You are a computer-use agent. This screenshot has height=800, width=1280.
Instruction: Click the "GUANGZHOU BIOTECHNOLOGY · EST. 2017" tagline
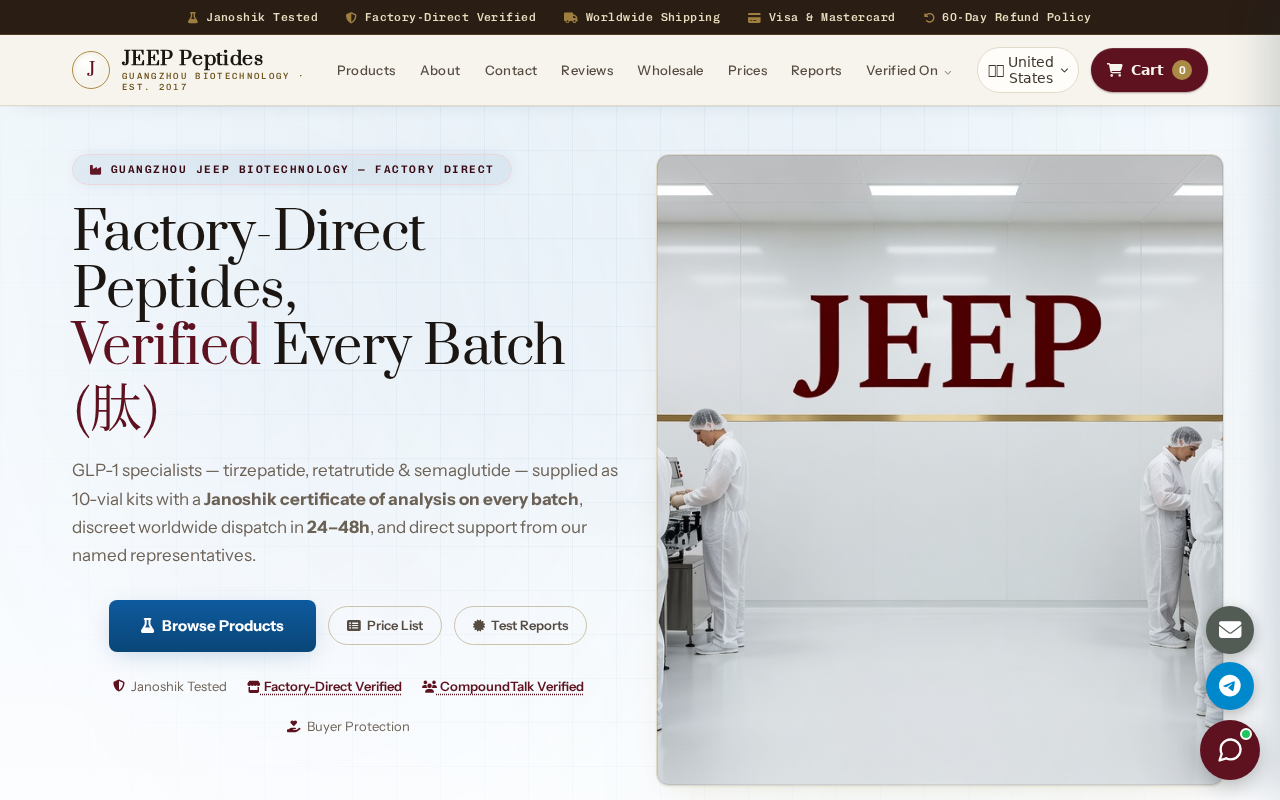tap(213, 81)
